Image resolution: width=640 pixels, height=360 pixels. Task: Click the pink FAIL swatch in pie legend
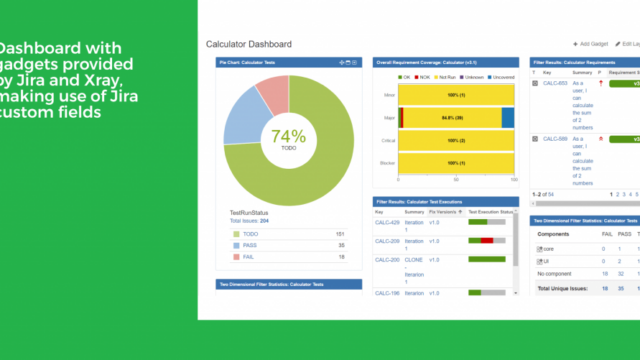[236, 257]
